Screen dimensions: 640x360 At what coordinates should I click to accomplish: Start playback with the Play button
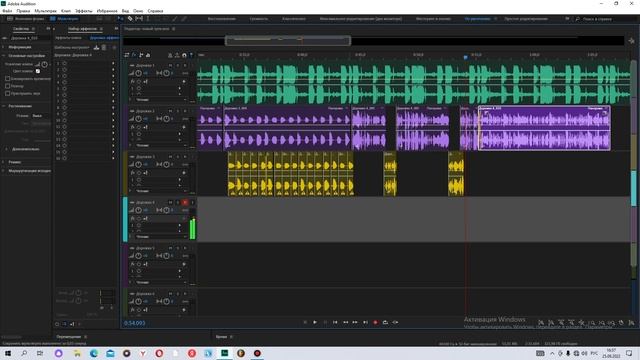[315, 322]
